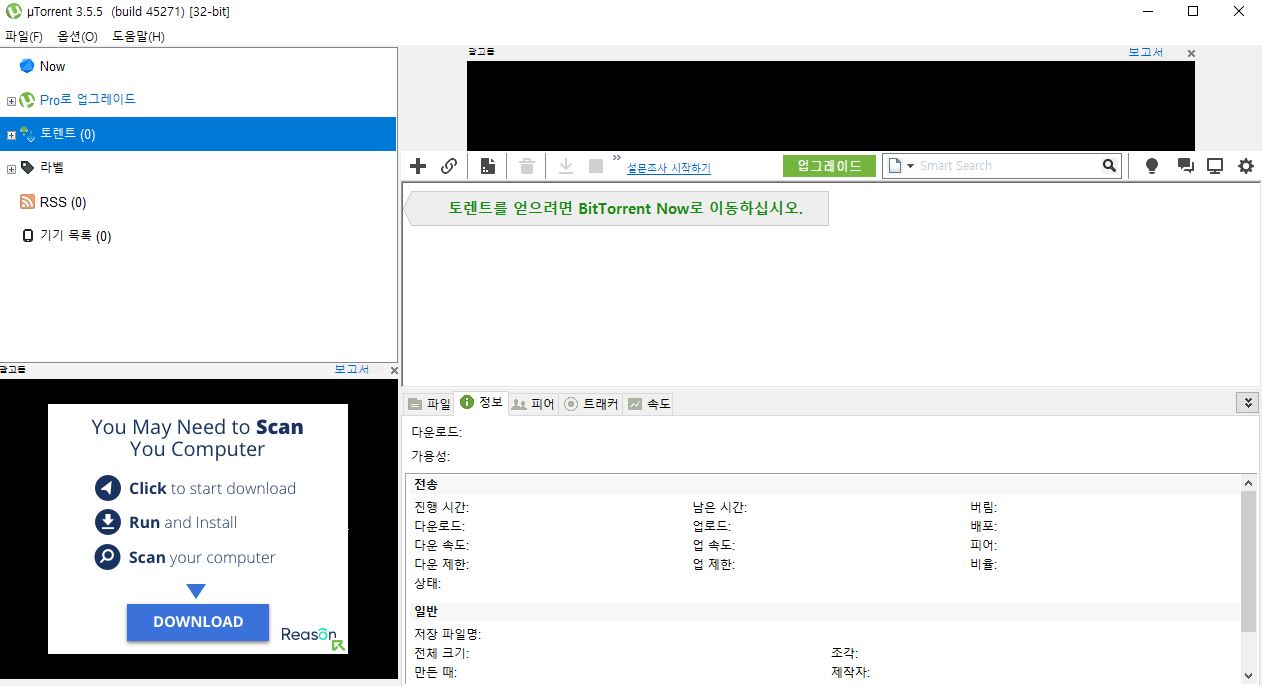Open the 도움말(H) menu
Screen dimensions: 1262x686
138,36
